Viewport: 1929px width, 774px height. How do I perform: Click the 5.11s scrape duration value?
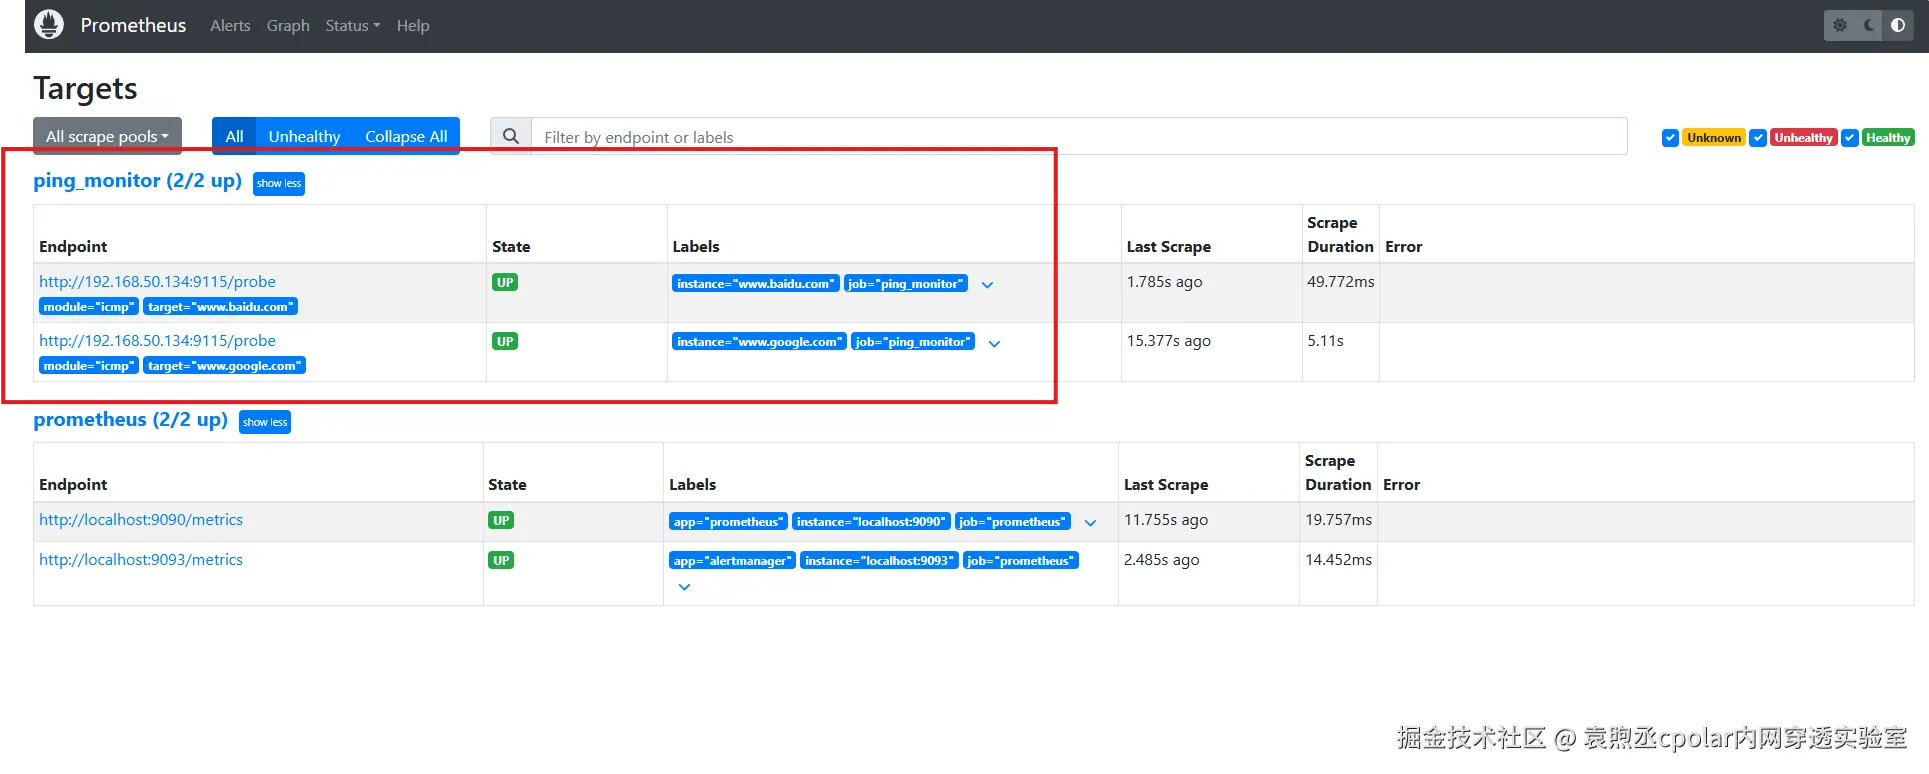[1325, 341]
